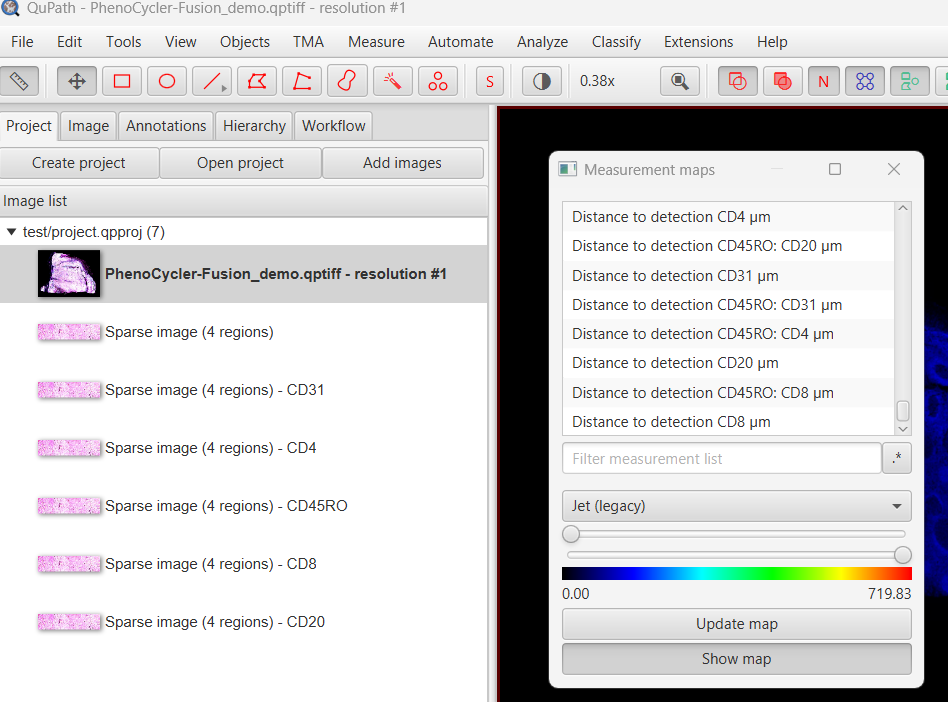Open the Jet (legacy) colormap dropdown
The height and width of the screenshot is (702, 948).
click(736, 506)
